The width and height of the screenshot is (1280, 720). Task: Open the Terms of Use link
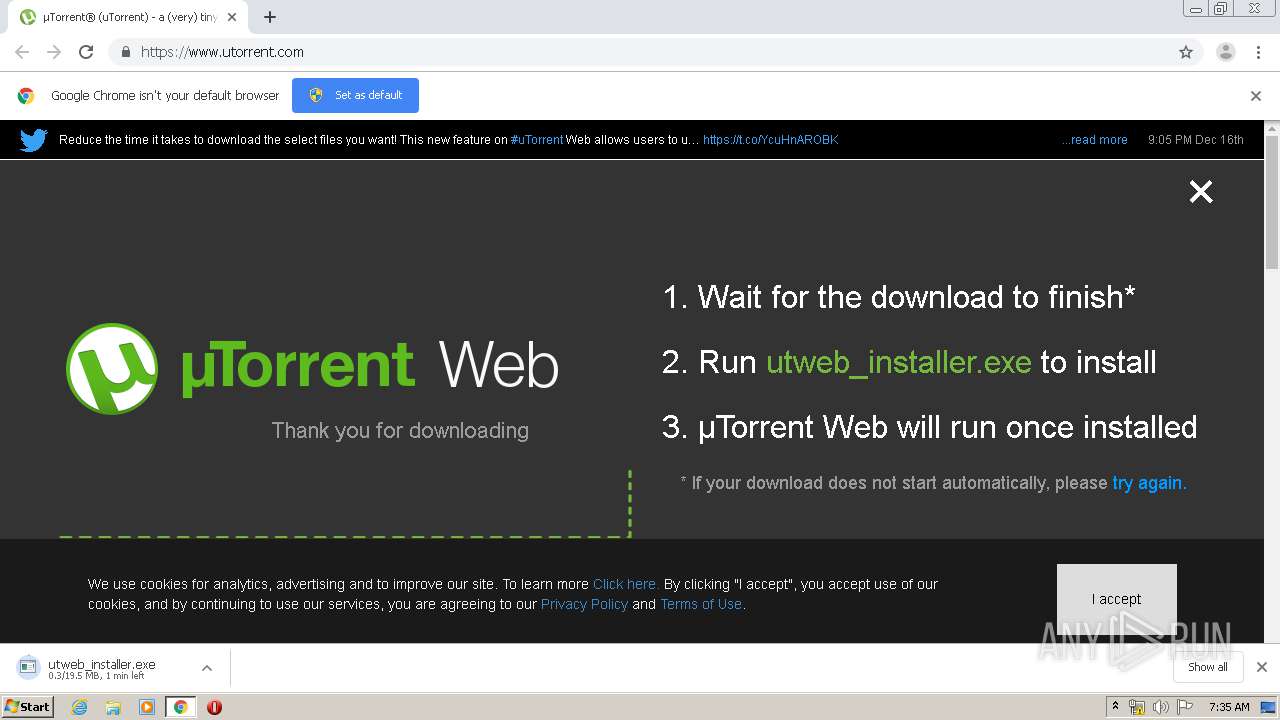[x=701, y=604]
